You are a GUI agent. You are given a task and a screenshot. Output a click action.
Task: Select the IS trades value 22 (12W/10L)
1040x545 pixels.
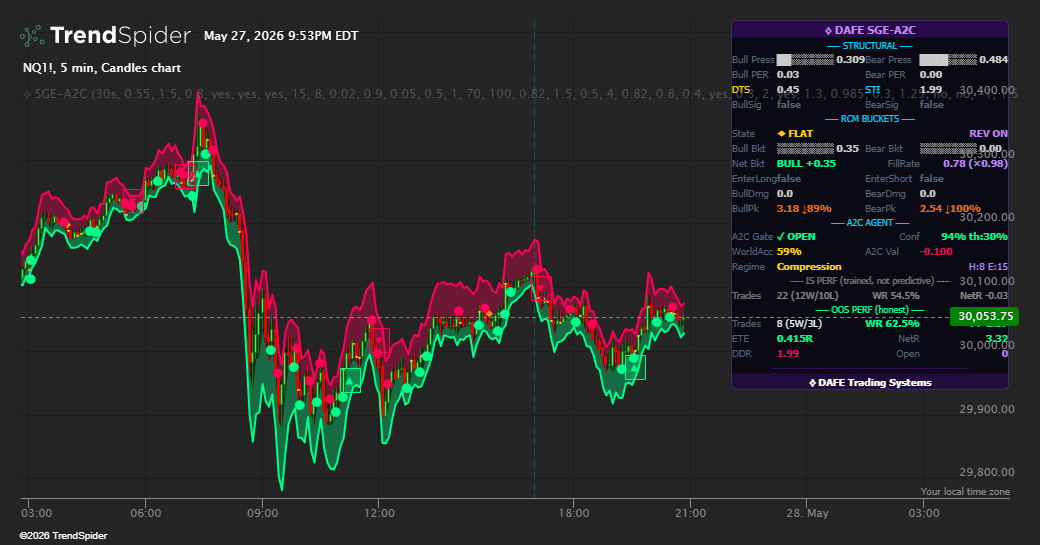tap(807, 296)
